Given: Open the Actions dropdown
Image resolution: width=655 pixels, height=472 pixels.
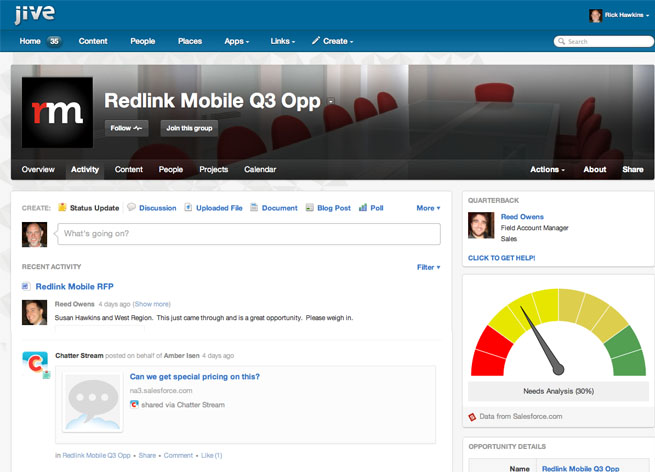Looking at the screenshot, I should pyautogui.click(x=547, y=169).
